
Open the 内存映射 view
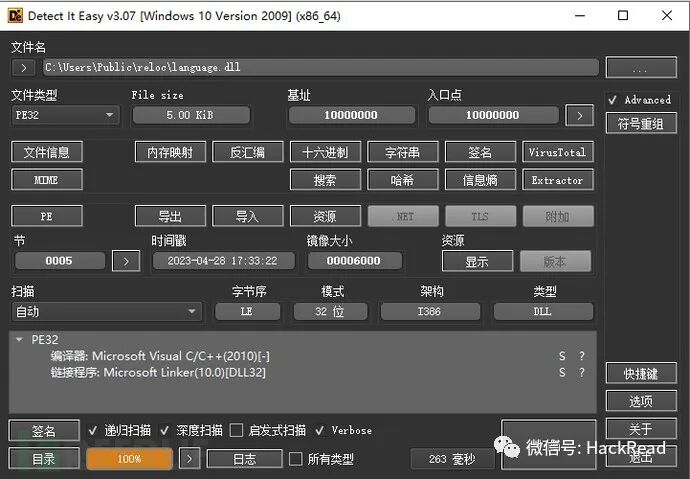pos(170,152)
